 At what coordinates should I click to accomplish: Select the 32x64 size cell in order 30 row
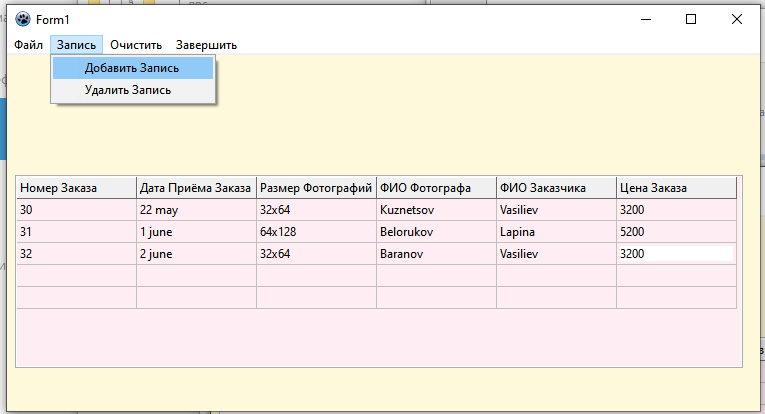point(317,210)
